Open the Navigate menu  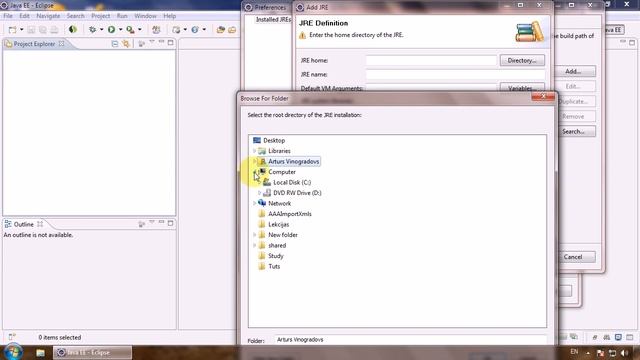48,16
